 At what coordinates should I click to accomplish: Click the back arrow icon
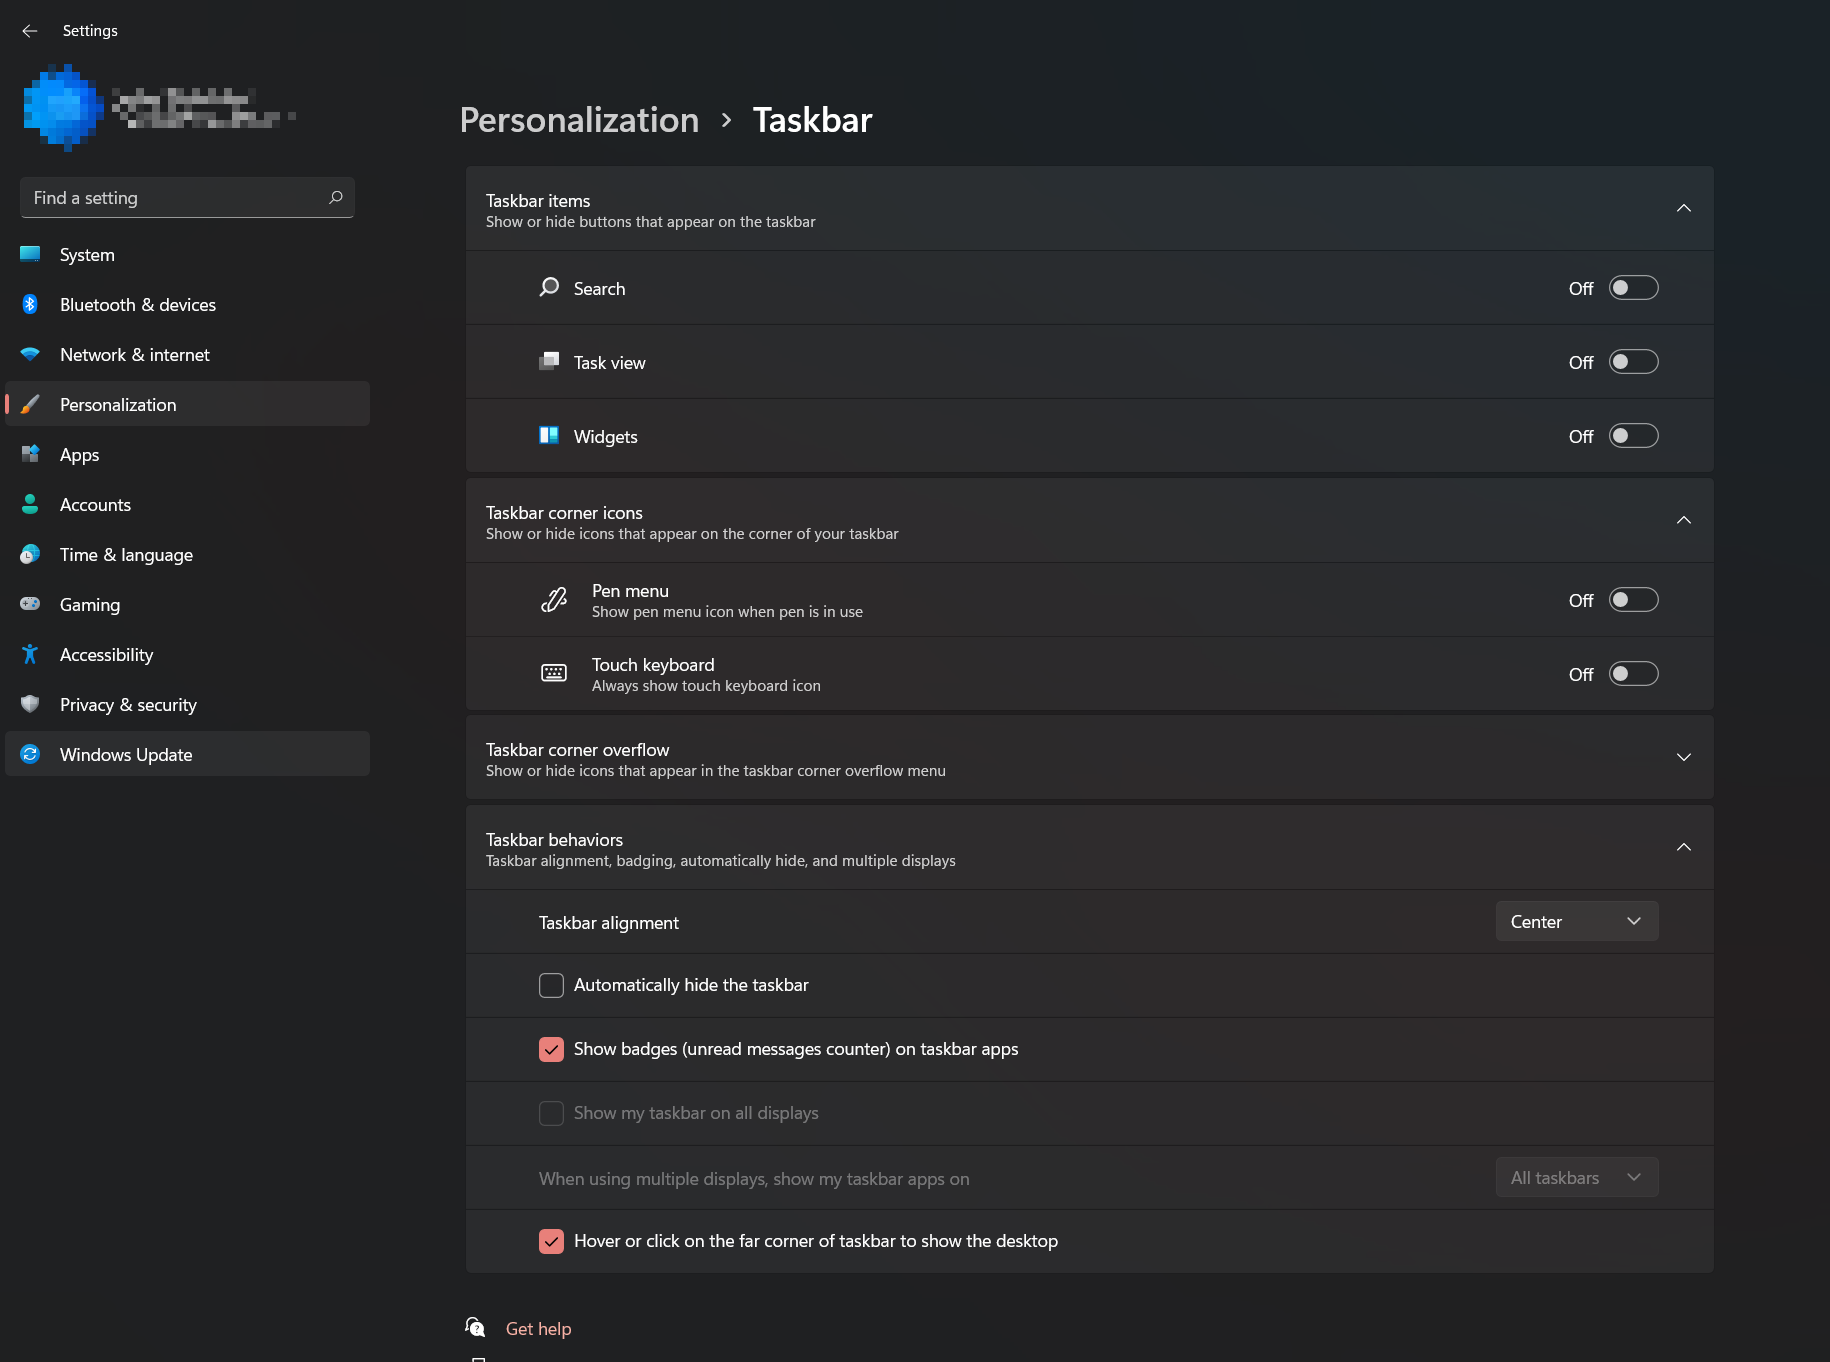pyautogui.click(x=30, y=31)
